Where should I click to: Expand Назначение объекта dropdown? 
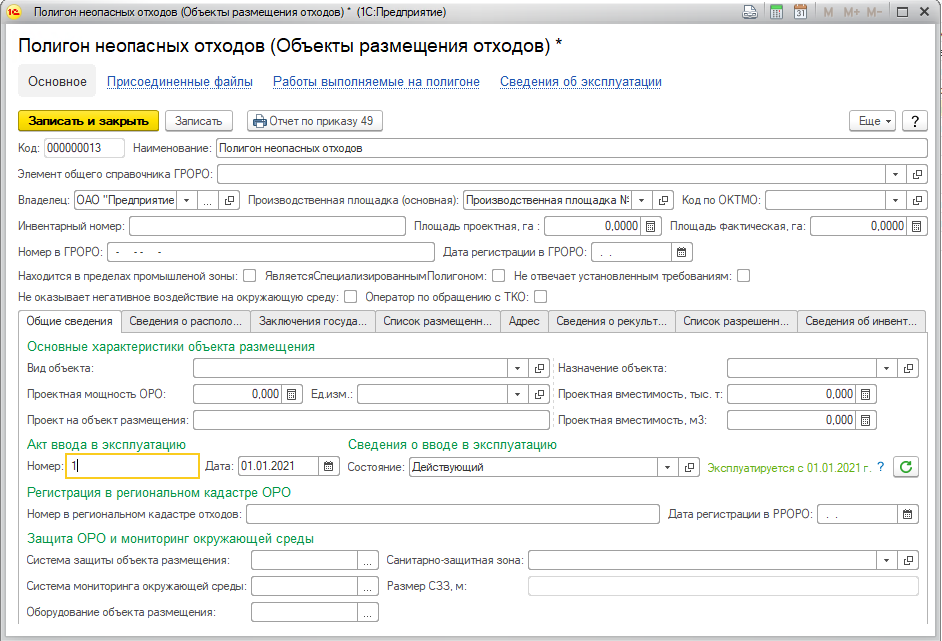pyautogui.click(x=887, y=368)
